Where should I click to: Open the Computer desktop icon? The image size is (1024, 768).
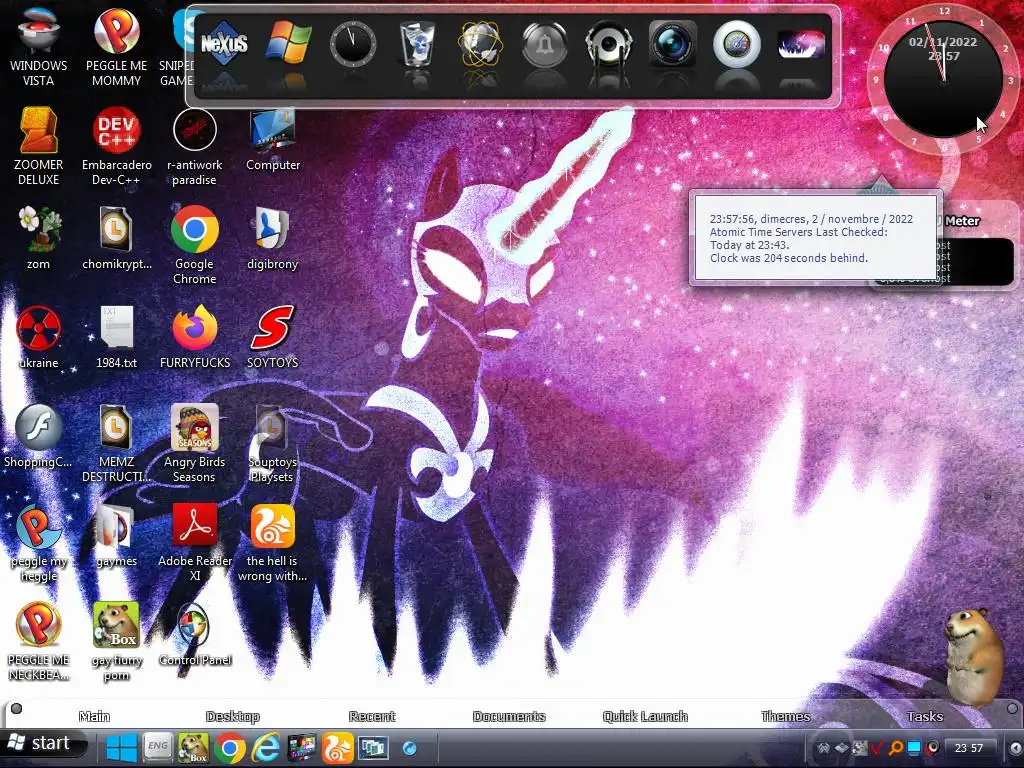pos(272,140)
